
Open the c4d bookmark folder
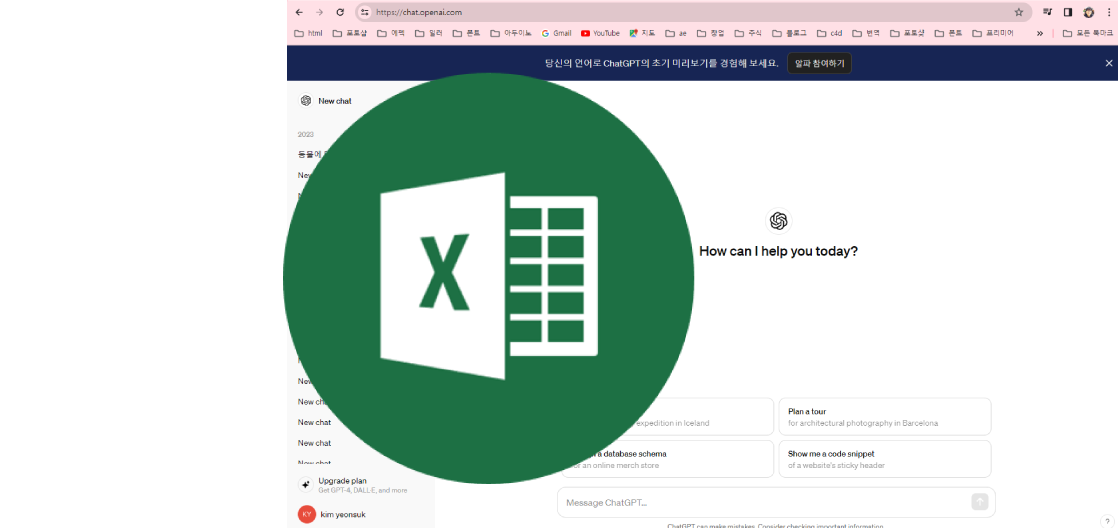[x=830, y=33]
